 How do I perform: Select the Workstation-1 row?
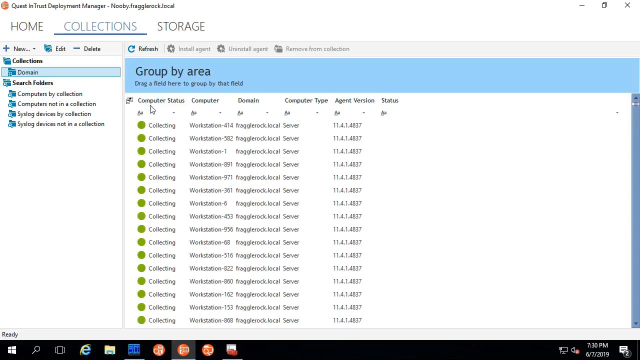tap(378, 151)
